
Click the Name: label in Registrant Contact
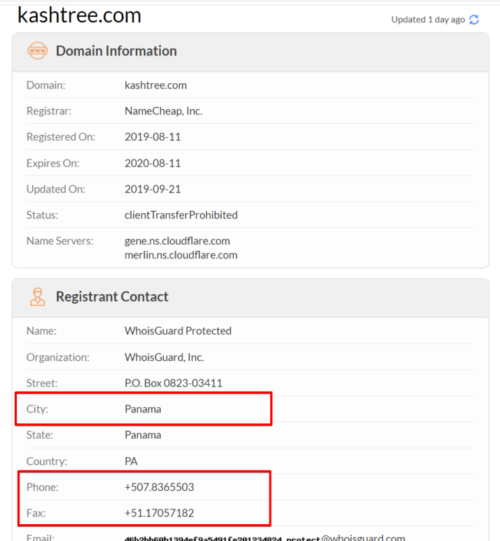click(x=41, y=331)
